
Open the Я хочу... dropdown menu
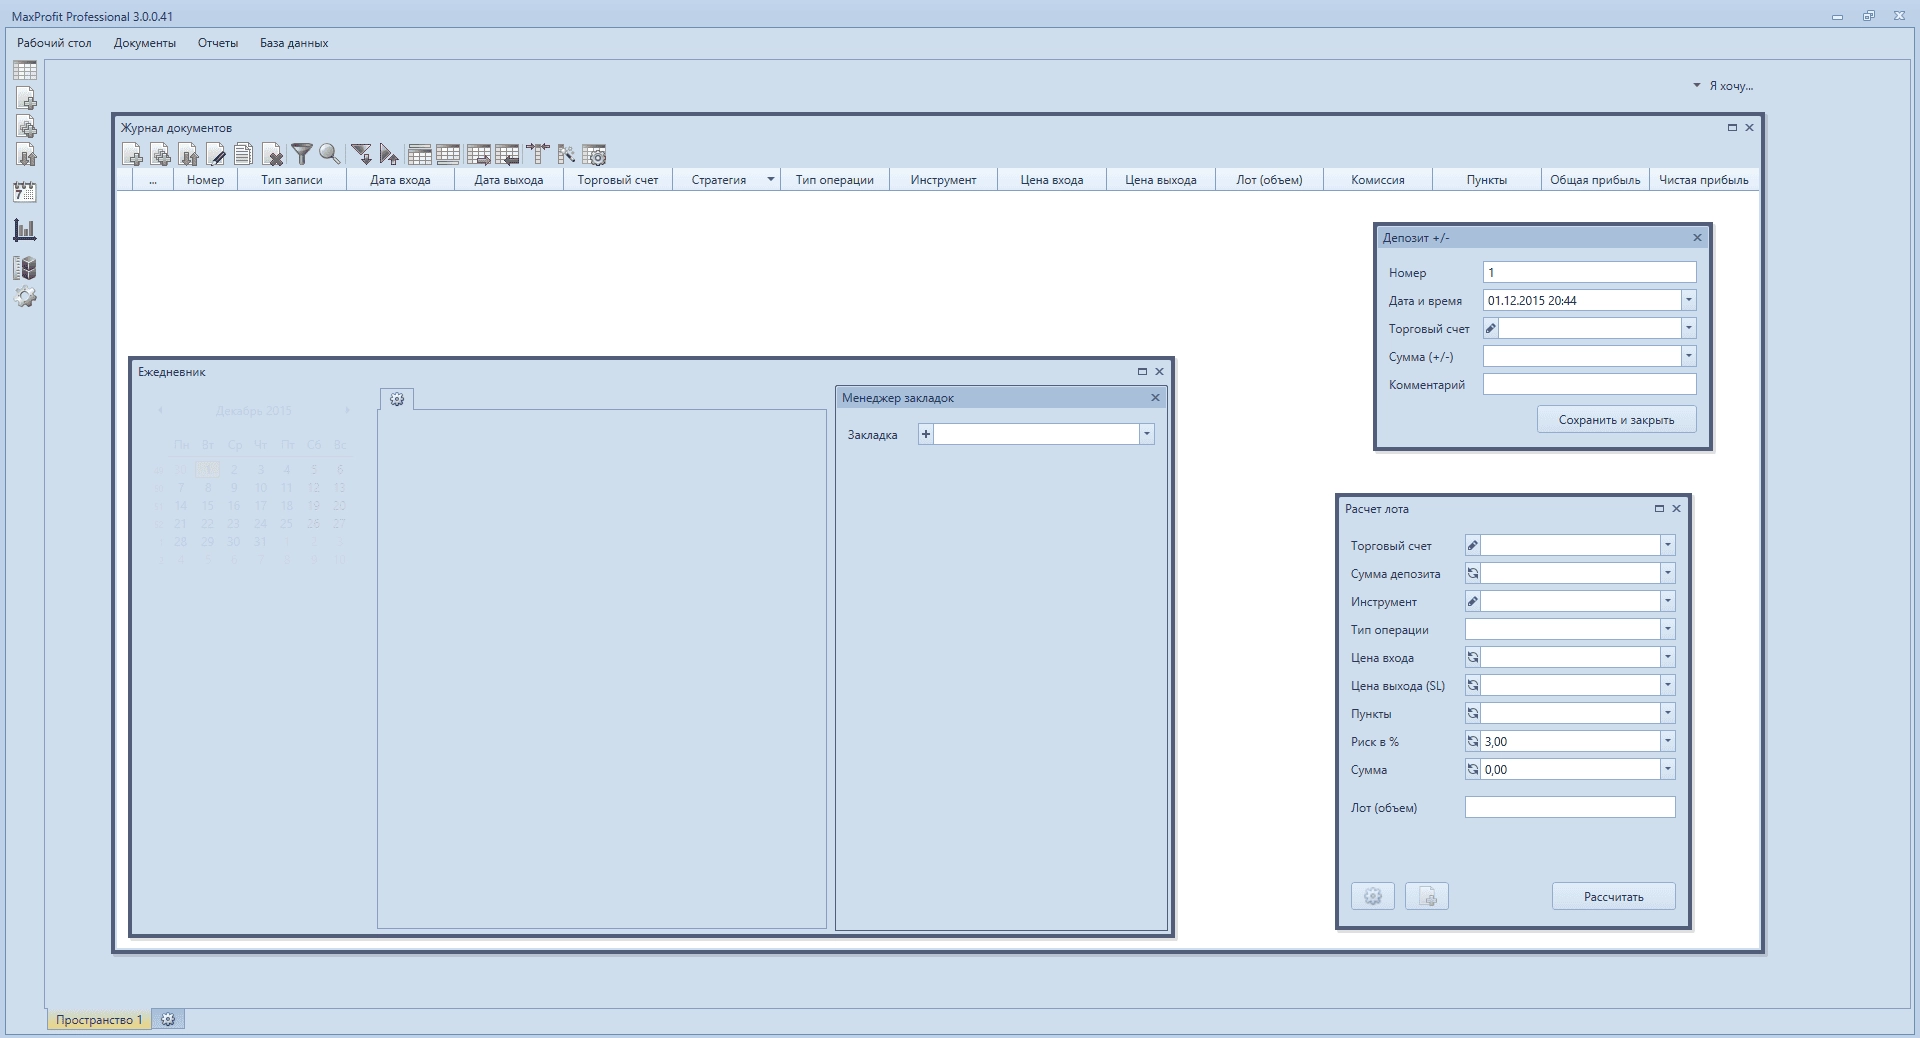[x=1723, y=86]
